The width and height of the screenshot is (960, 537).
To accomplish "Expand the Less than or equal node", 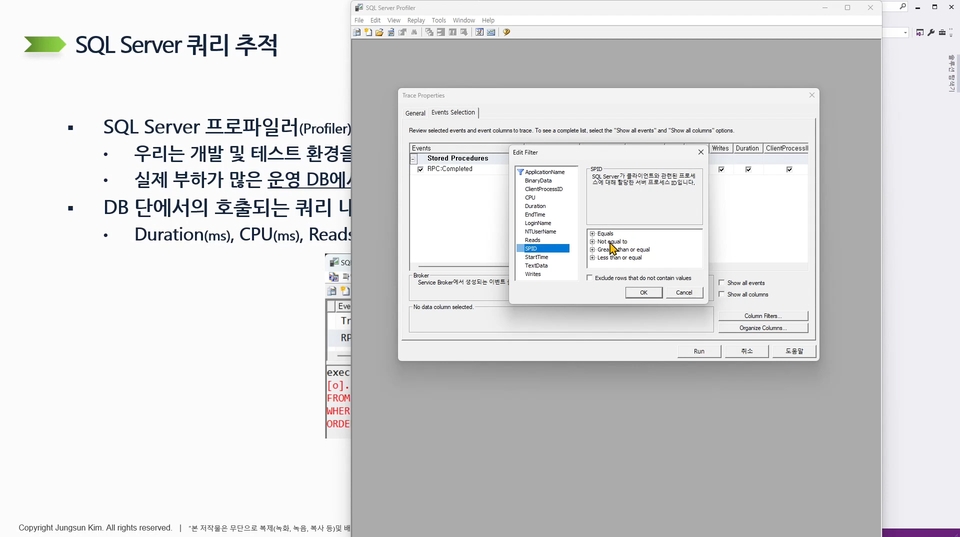I will tap(592, 258).
